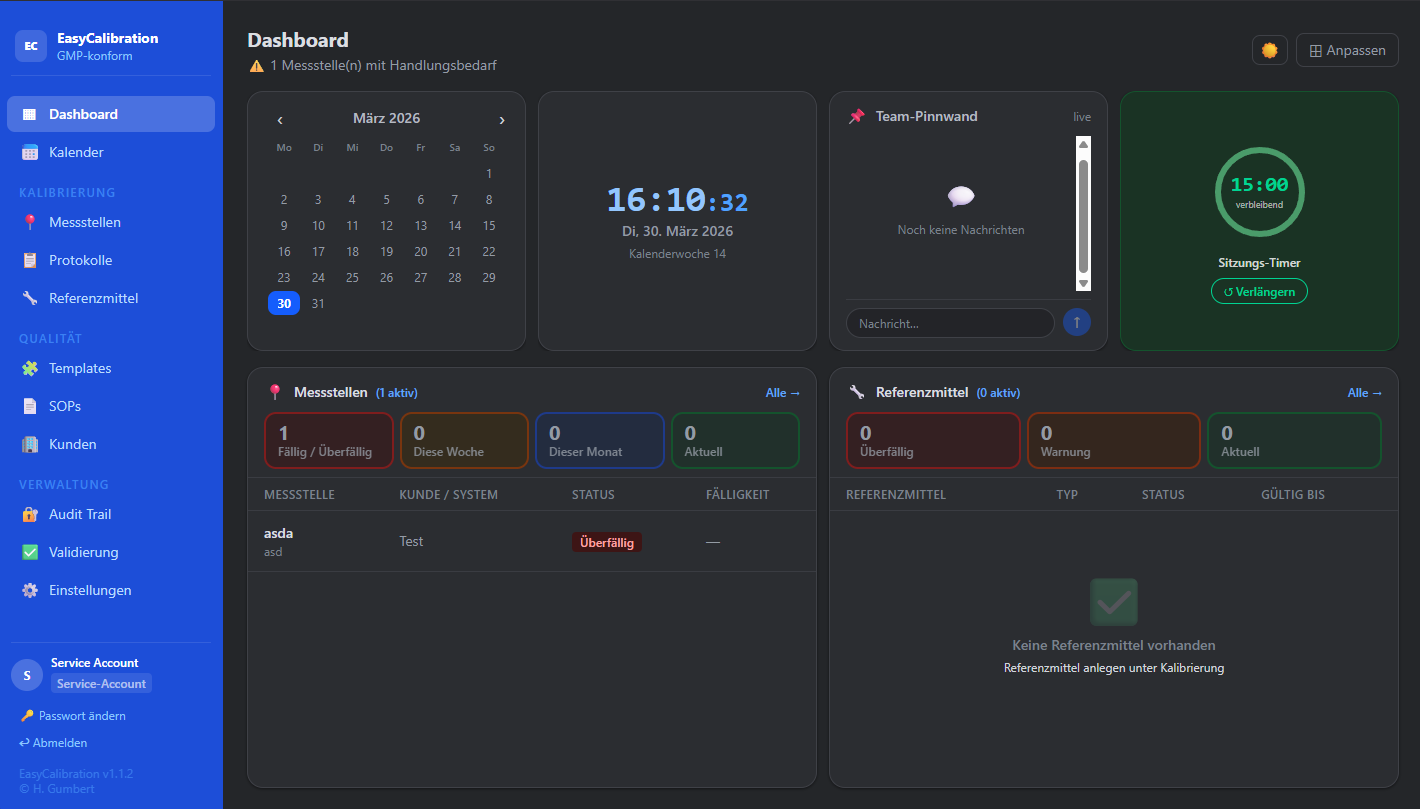Click the Audit Trail lock icon

(x=30, y=514)
